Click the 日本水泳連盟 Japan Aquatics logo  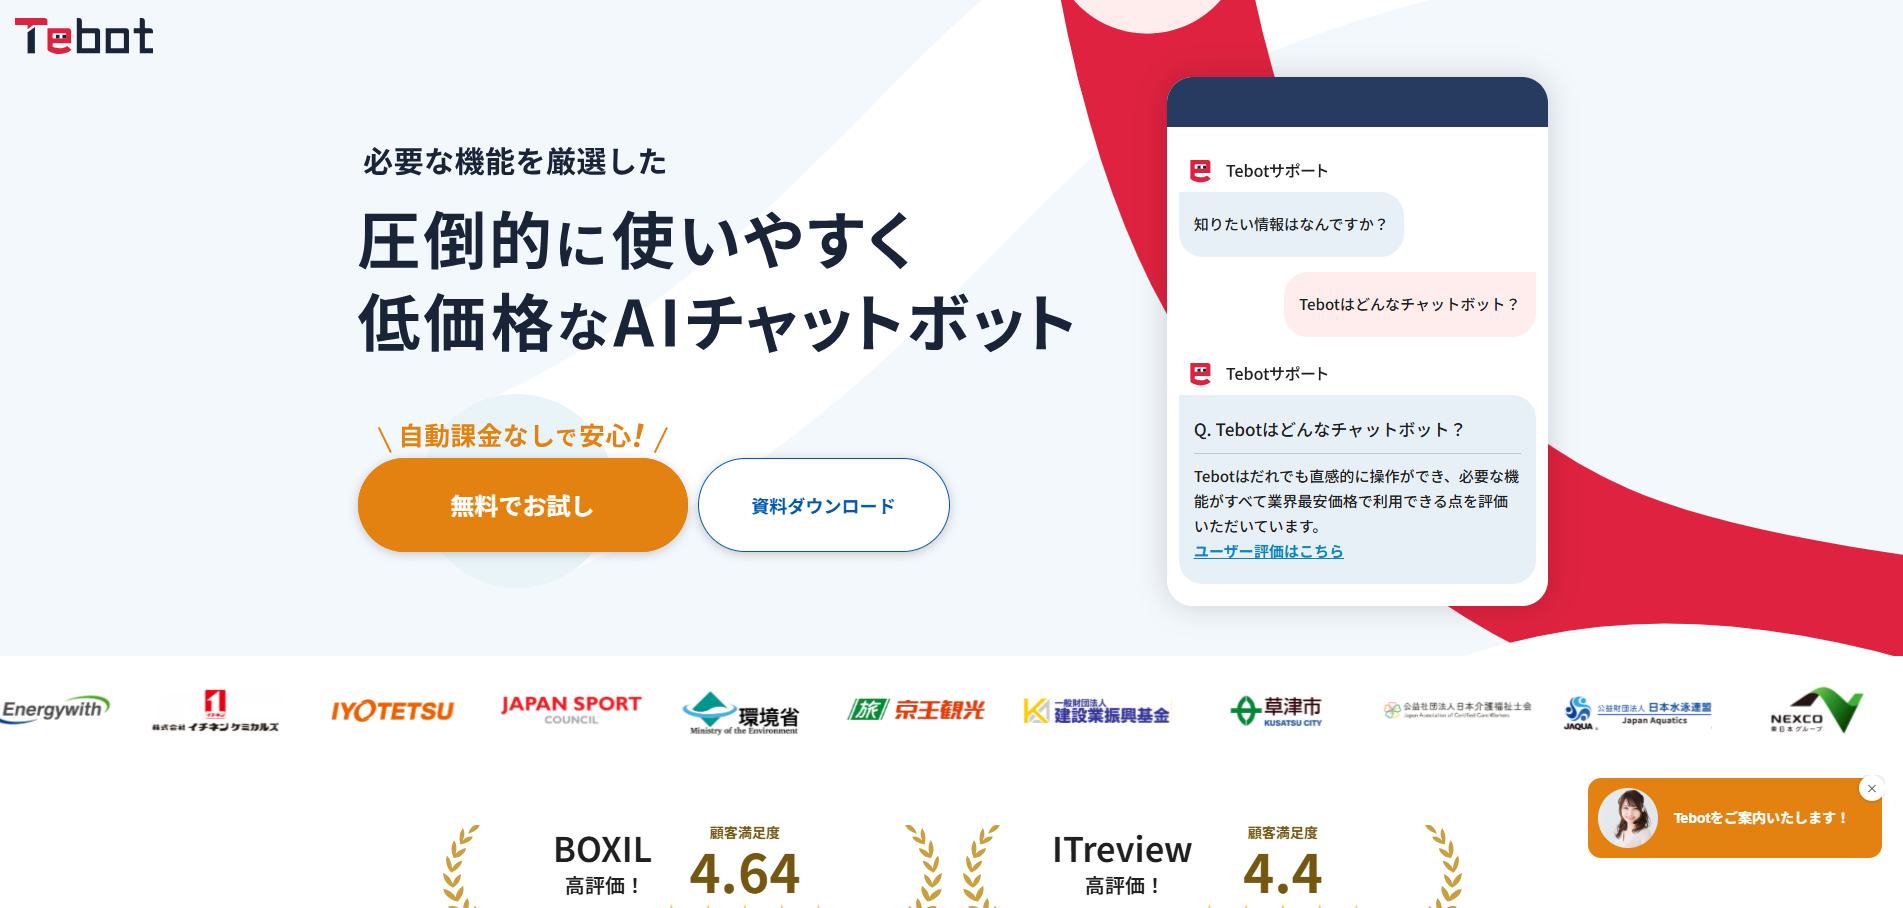pos(1637,712)
